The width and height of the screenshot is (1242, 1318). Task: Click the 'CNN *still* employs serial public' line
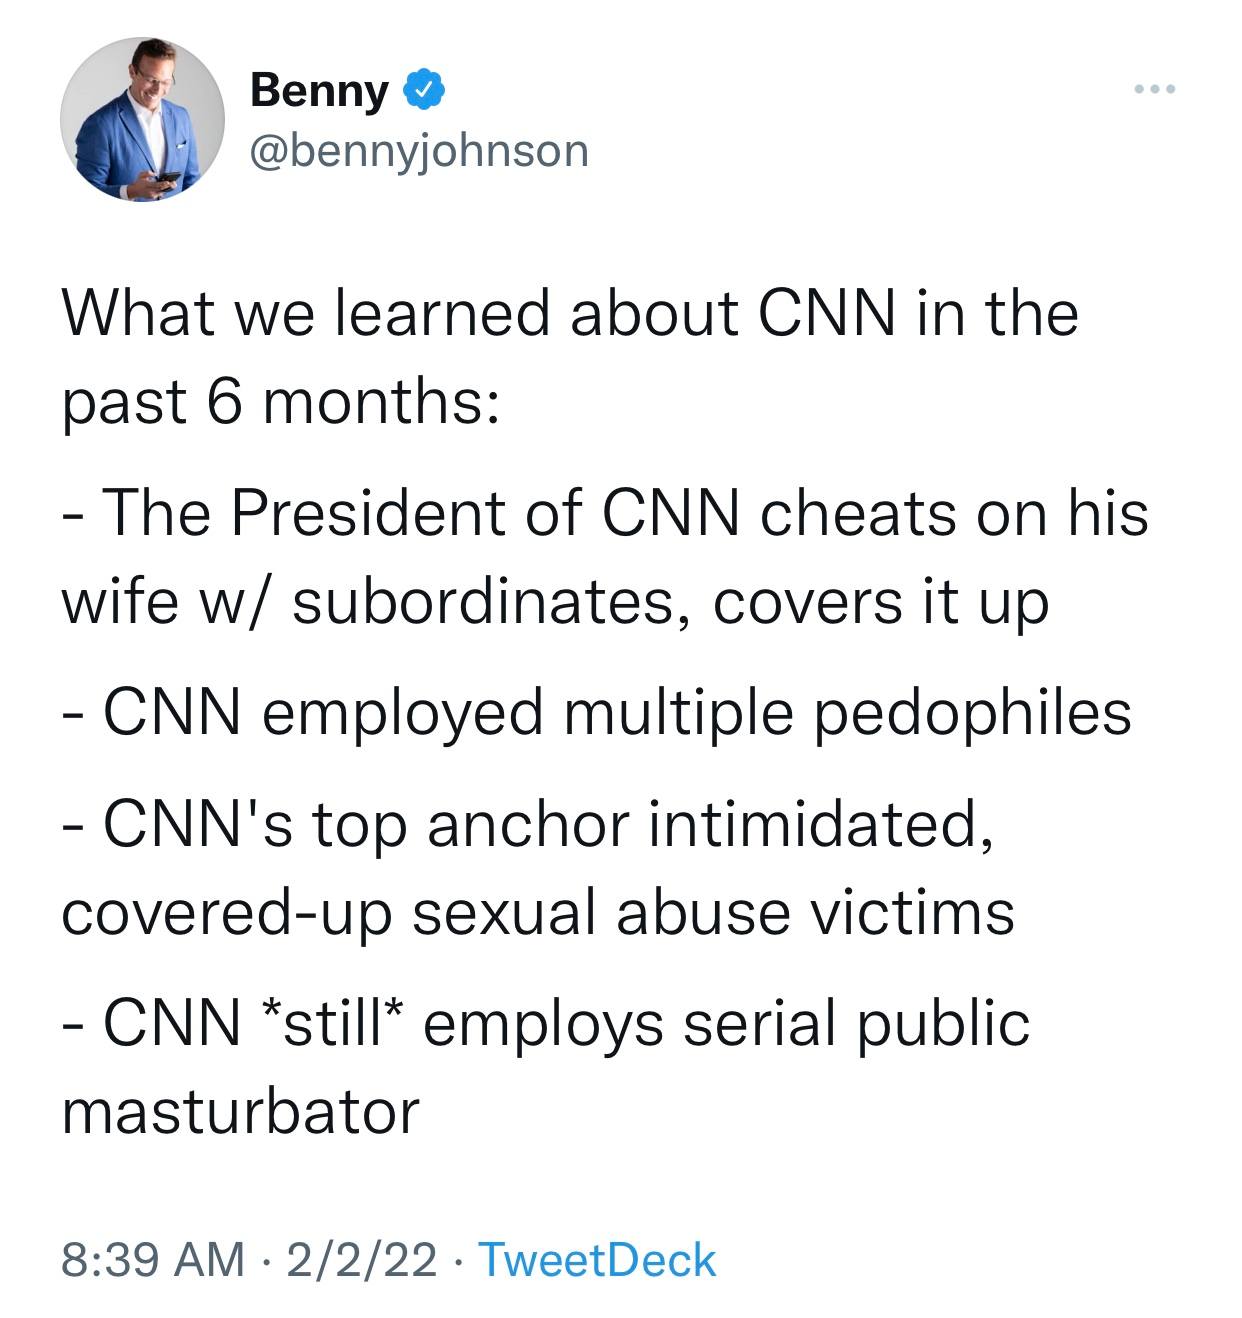(545, 1023)
